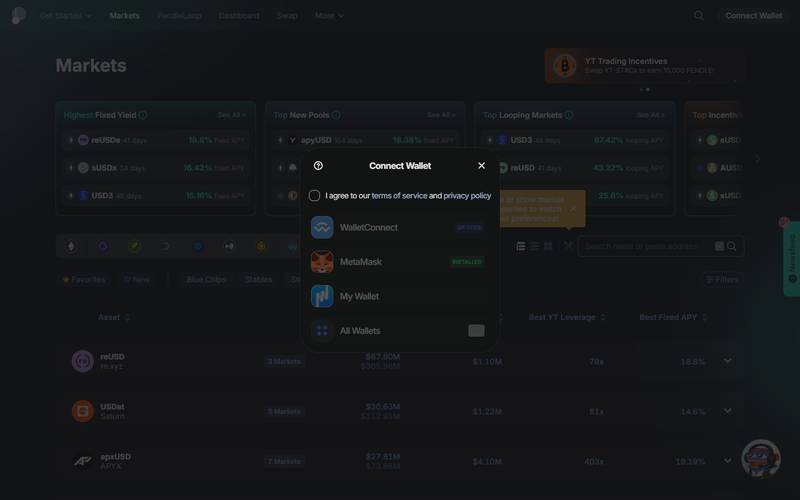Open the PendleLoop nav item

pyautogui.click(x=179, y=16)
